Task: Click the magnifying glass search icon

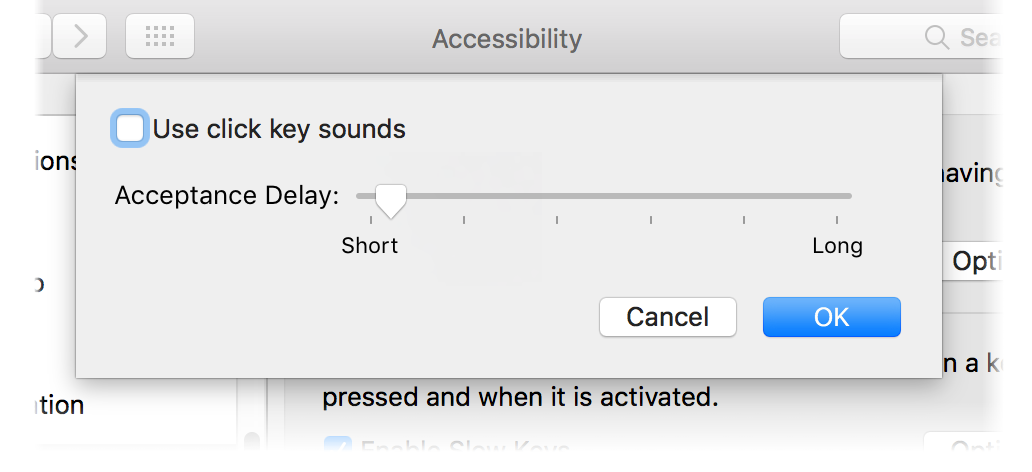Action: coord(937,38)
